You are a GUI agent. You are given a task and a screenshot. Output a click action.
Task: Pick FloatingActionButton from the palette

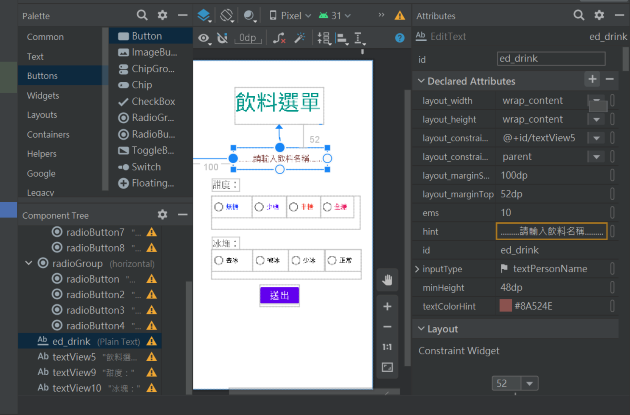151,183
